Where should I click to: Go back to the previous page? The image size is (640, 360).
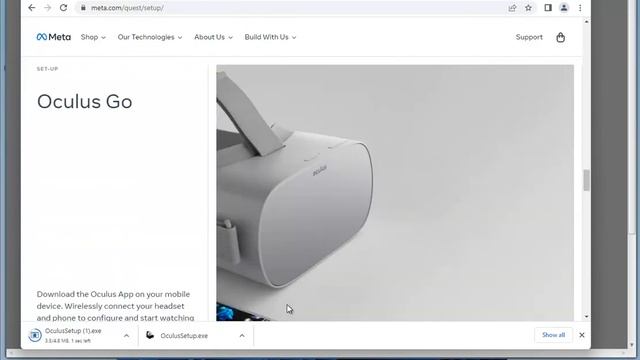click(x=32, y=8)
